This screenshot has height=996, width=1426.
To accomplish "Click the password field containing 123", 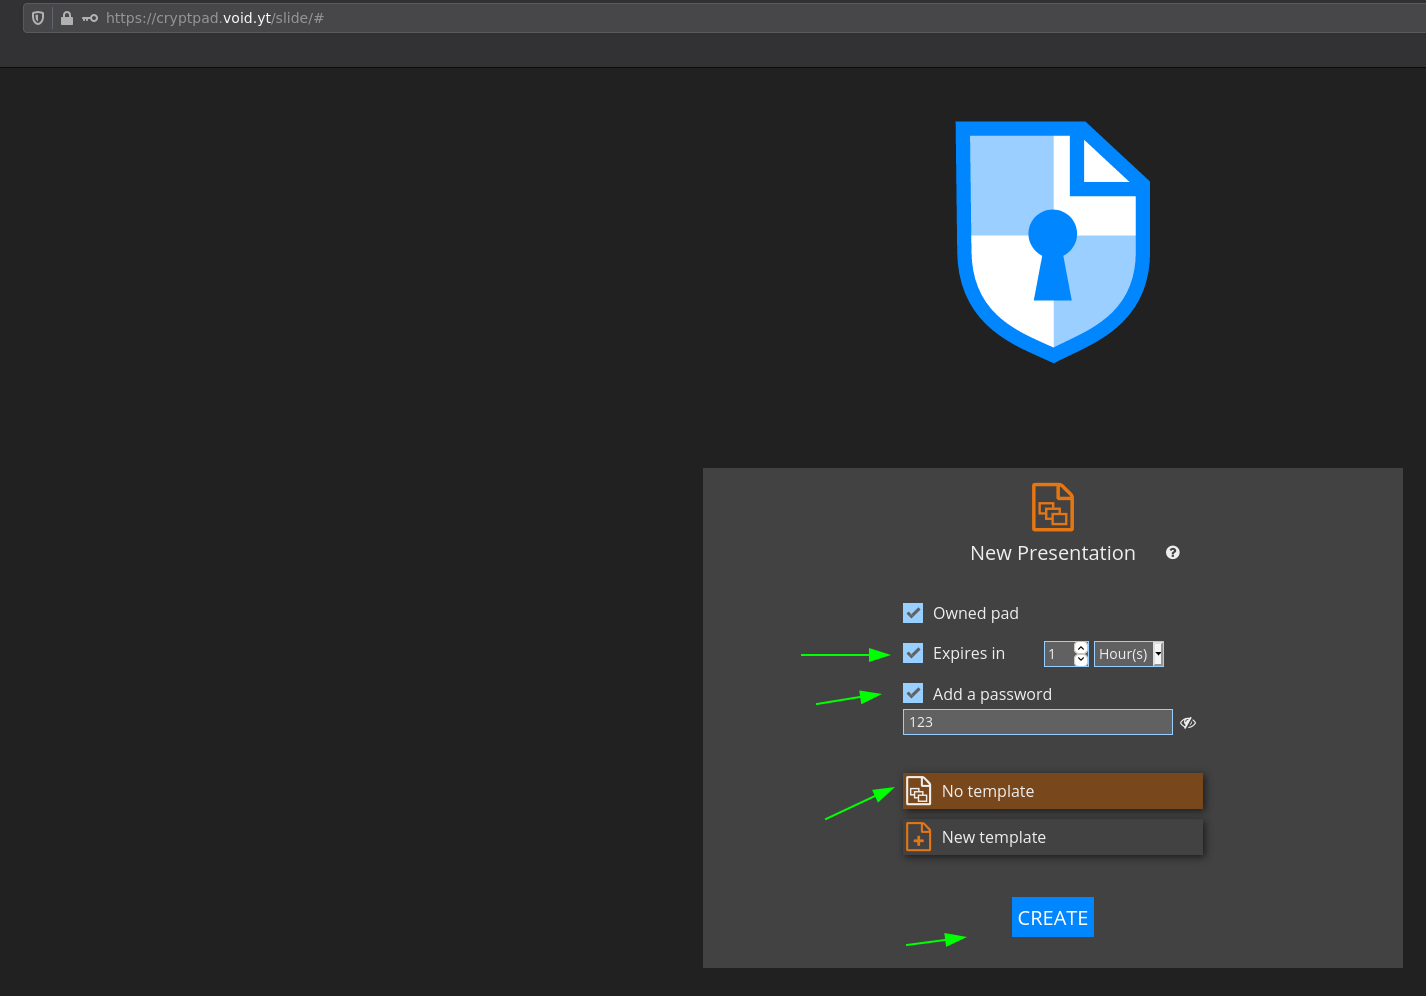I will [x=1038, y=722].
